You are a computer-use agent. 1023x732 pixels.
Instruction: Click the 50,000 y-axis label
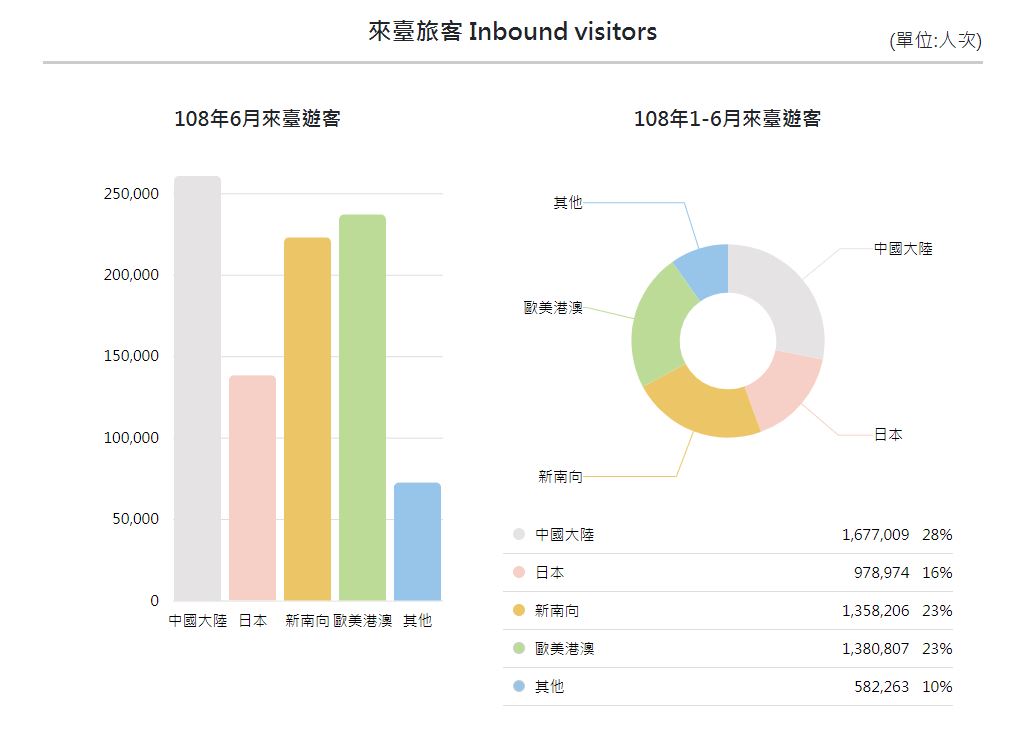136,519
